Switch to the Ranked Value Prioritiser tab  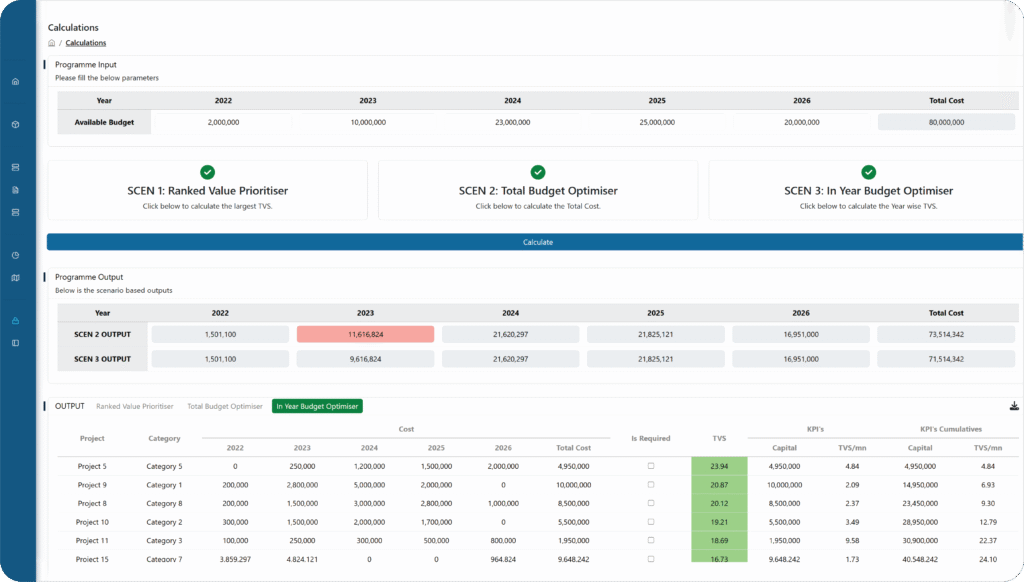(x=135, y=406)
